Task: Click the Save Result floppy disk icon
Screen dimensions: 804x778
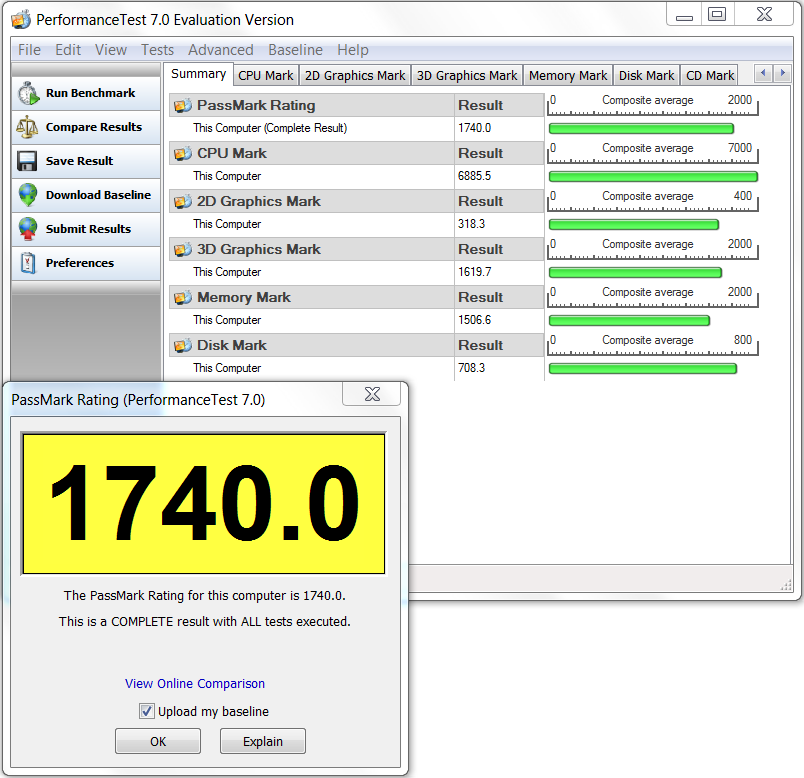Action: click(27, 161)
